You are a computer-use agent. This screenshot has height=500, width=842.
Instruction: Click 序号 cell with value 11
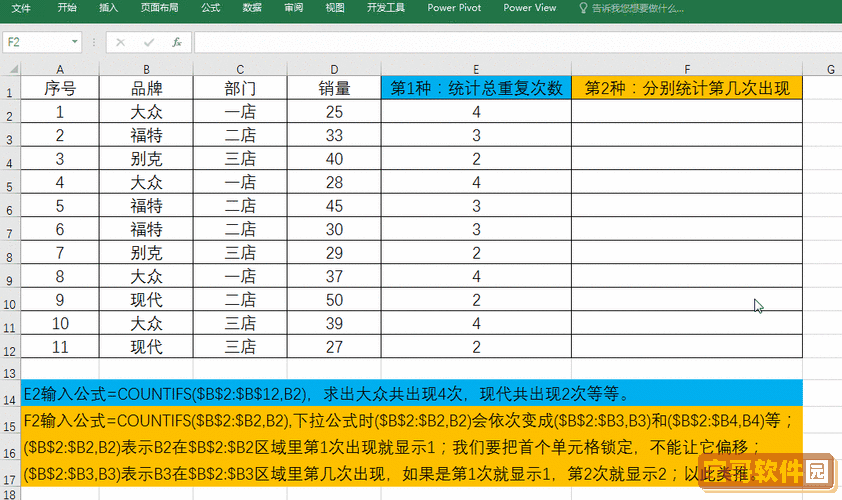coord(60,347)
